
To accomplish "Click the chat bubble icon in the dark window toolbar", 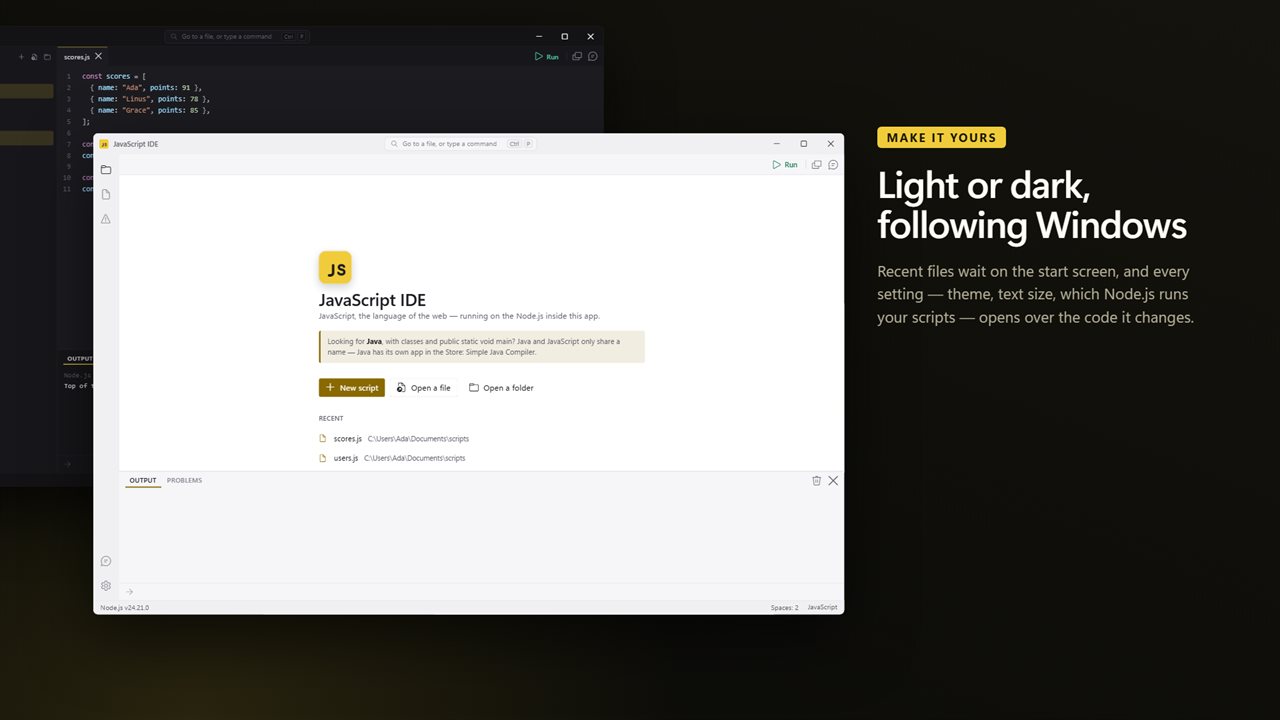I will 593,57.
